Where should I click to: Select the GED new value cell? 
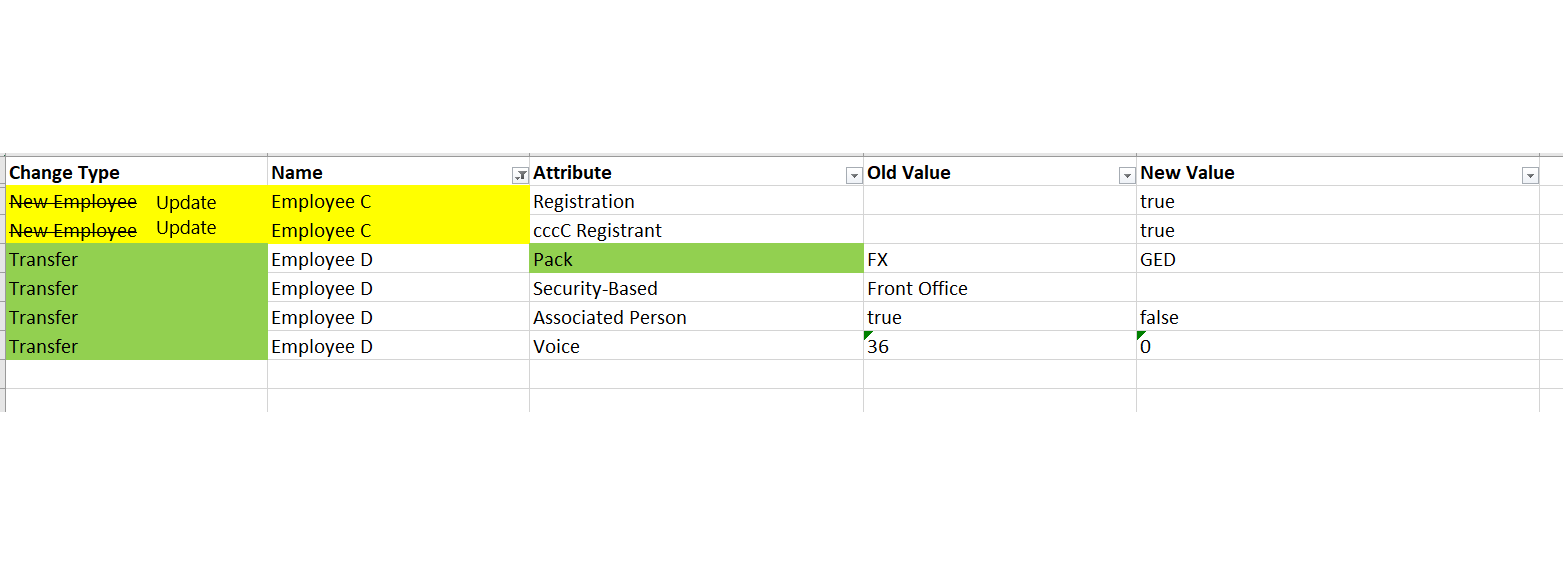[1336, 259]
